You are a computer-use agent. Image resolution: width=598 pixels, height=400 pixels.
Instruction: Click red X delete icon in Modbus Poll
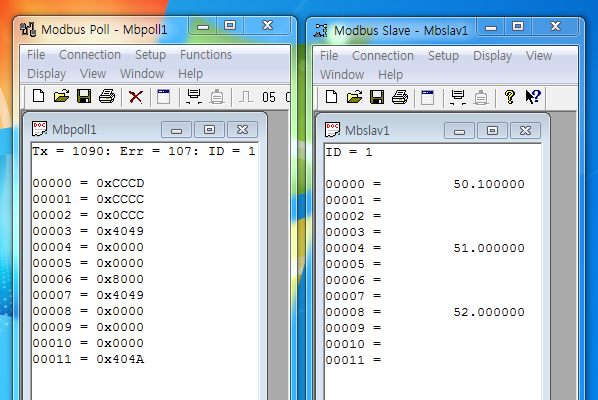click(x=136, y=97)
